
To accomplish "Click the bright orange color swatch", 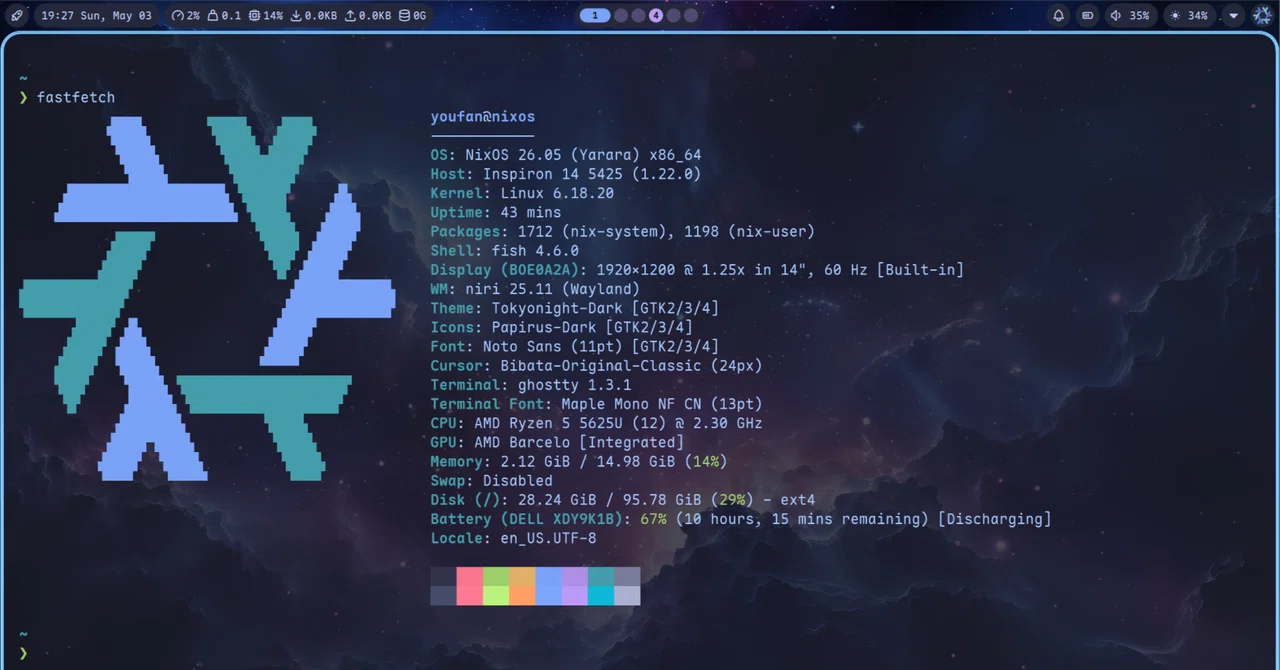I will point(522,595).
